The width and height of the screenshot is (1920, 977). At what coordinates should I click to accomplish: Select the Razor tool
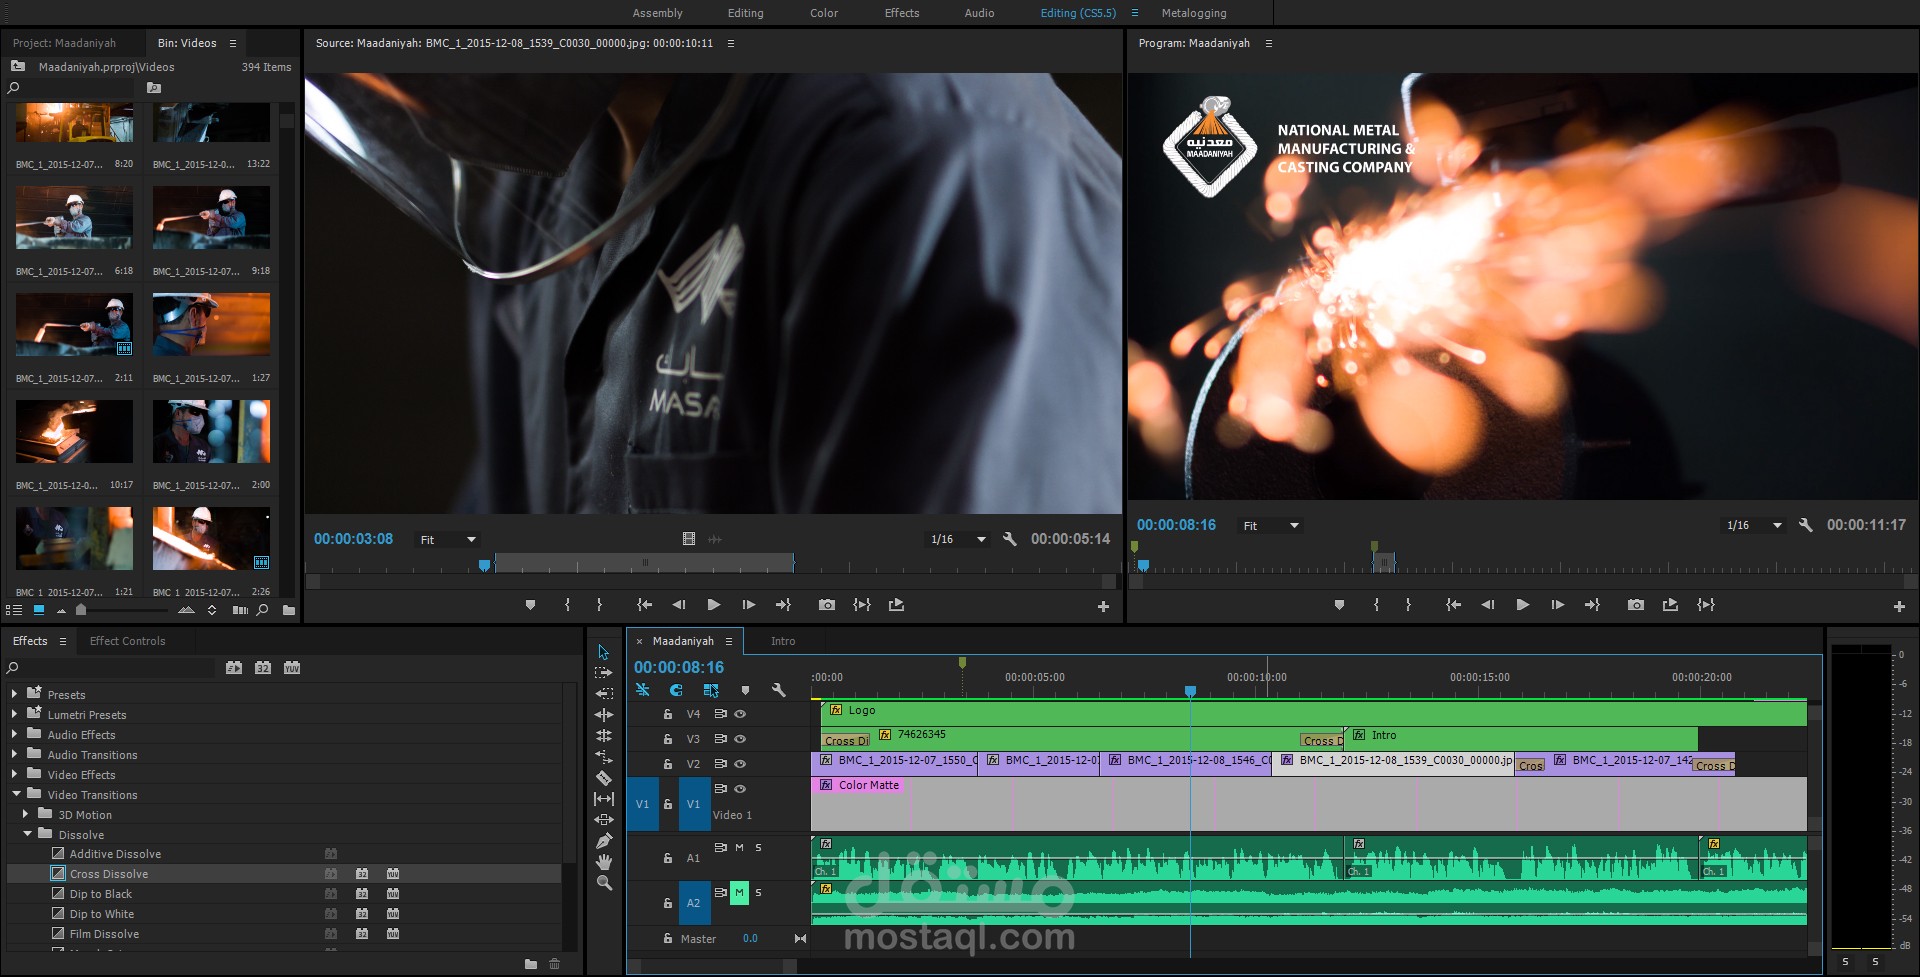pyautogui.click(x=604, y=778)
